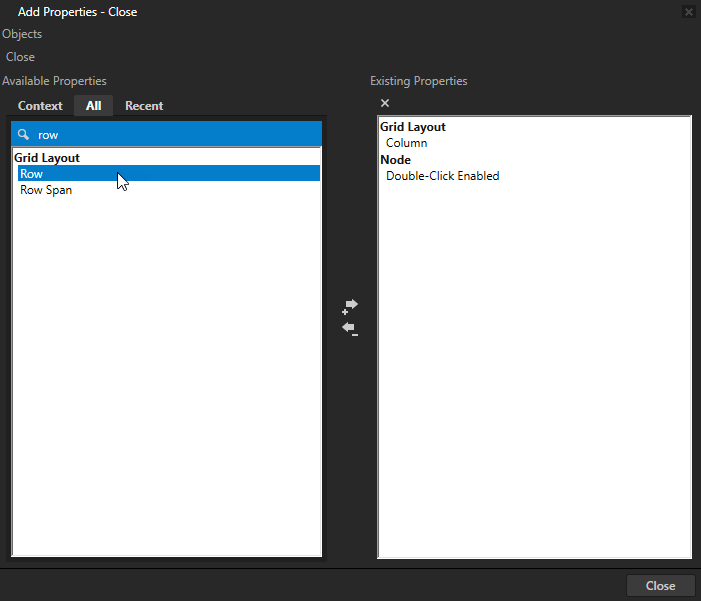Select Column in Existing Properties
This screenshot has width=701, height=601.
[x=406, y=143]
